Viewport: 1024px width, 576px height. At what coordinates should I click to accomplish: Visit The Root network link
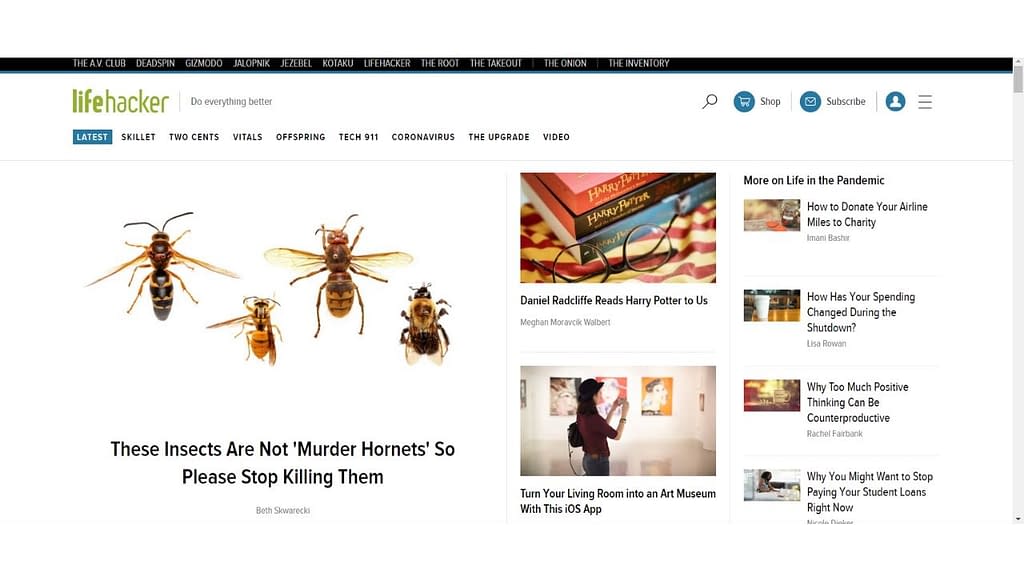point(440,63)
